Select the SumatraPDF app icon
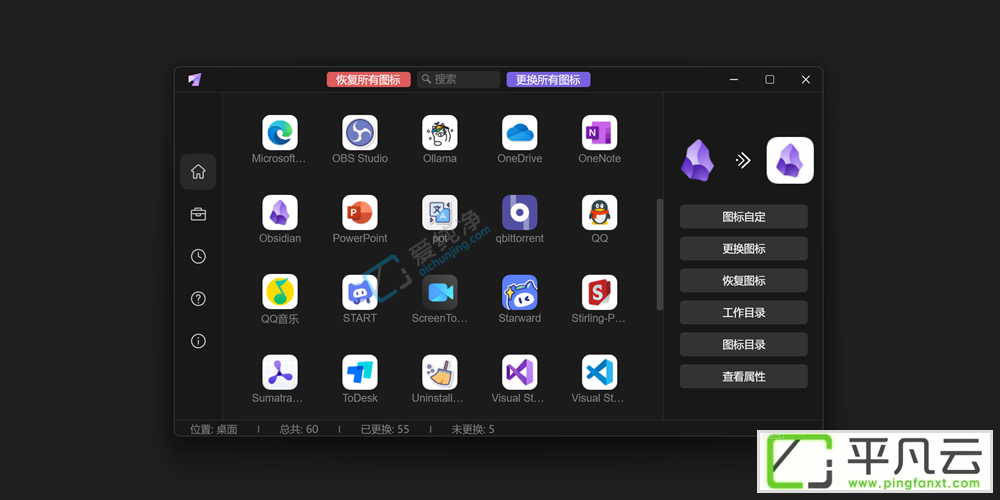This screenshot has height=500, width=1000. [280, 372]
